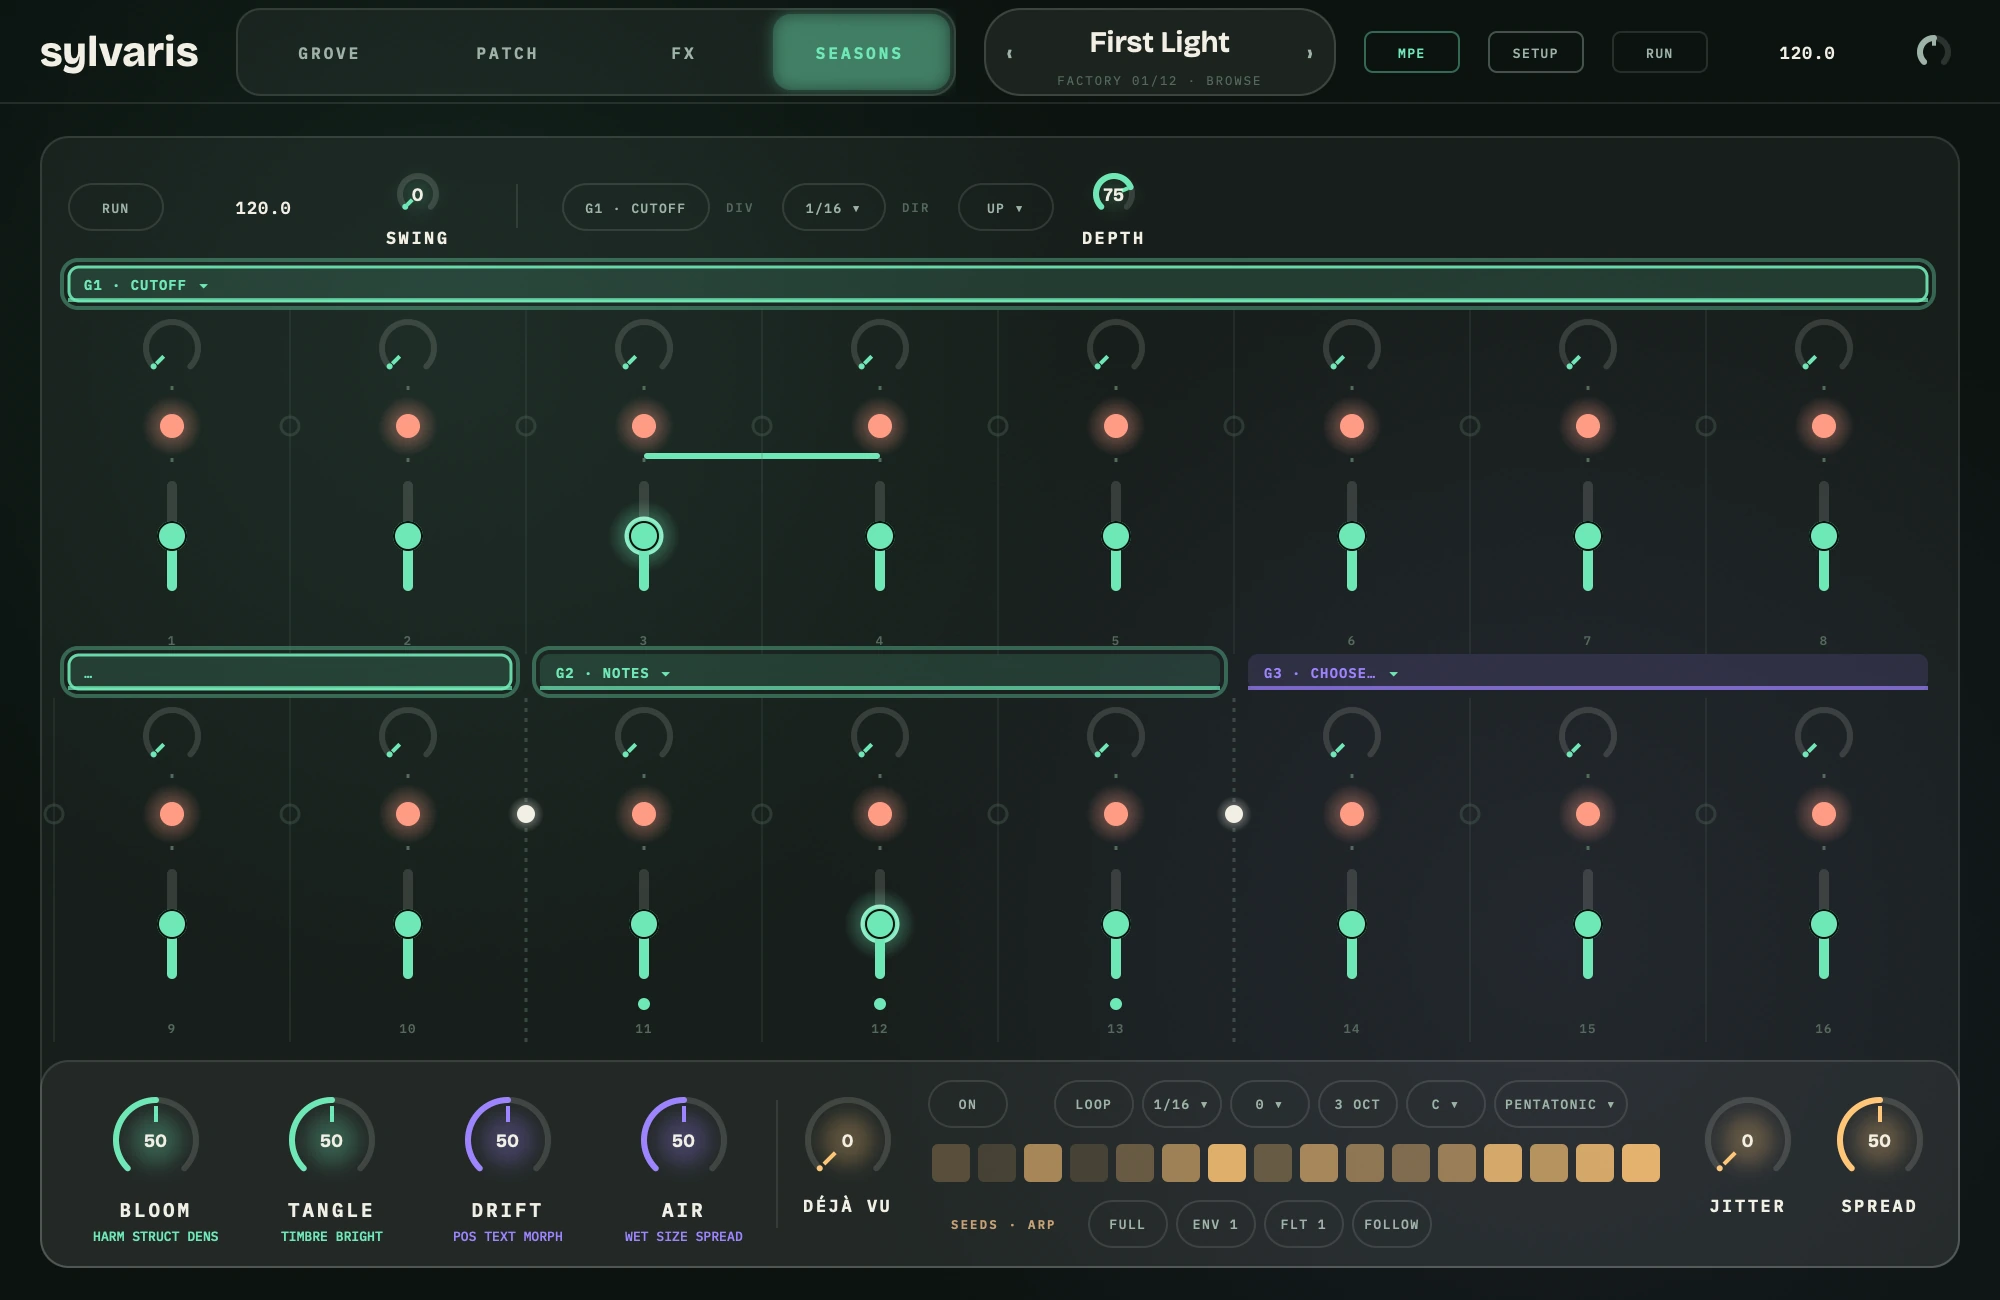2000x1300 pixels.
Task: Open the DIV 1/16 dropdown in the sequencer header
Action: (833, 208)
